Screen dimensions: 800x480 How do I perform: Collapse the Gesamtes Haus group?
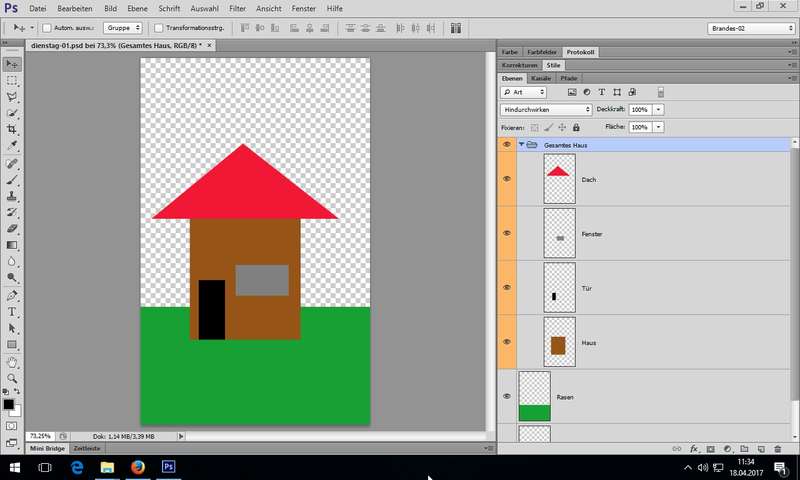tap(521, 145)
